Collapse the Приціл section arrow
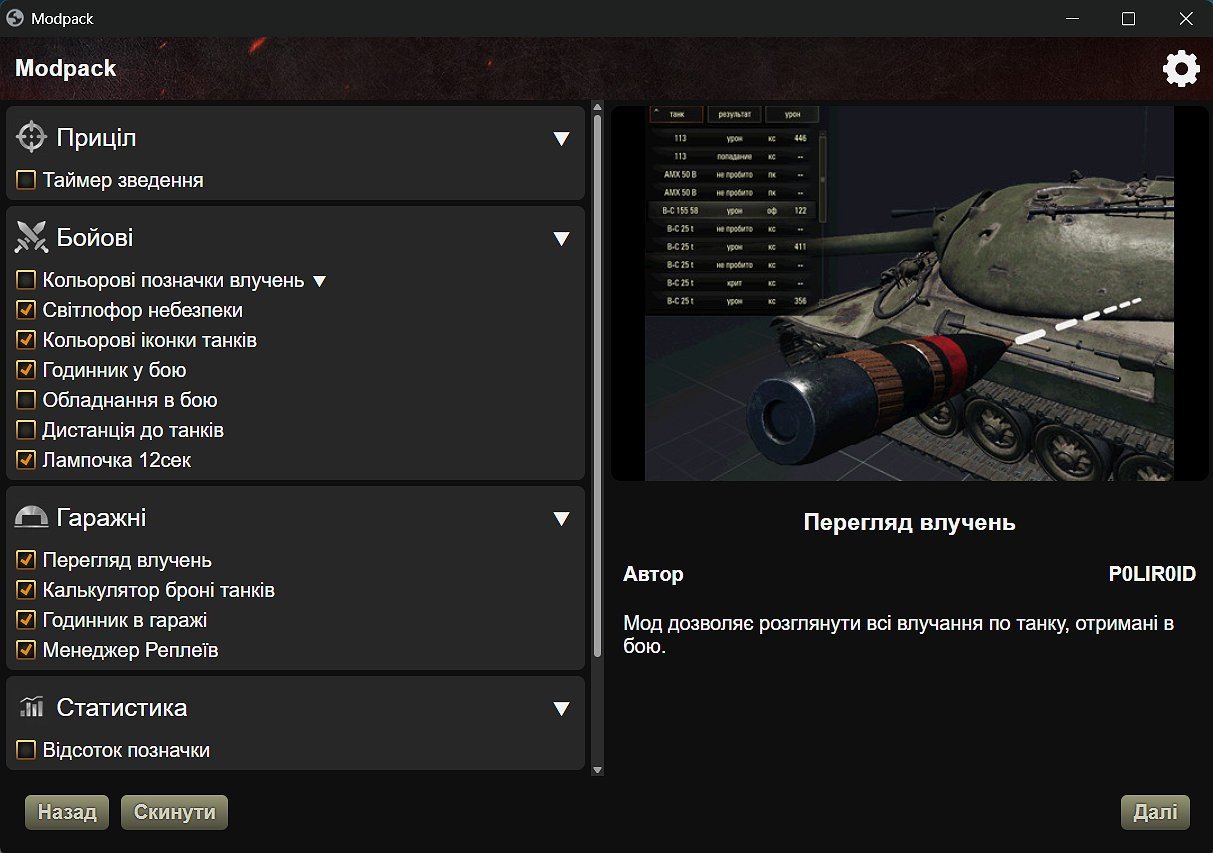Screen dimensions: 1213x853 [x=561, y=139]
